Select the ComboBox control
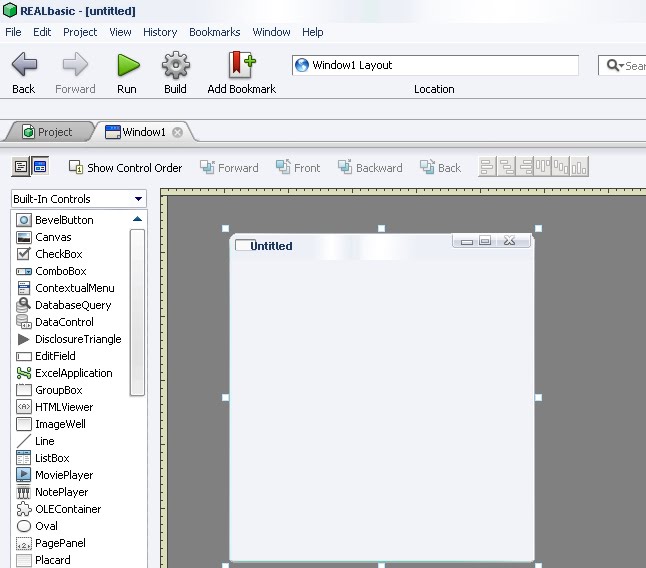The height and width of the screenshot is (568, 646). tap(51, 271)
